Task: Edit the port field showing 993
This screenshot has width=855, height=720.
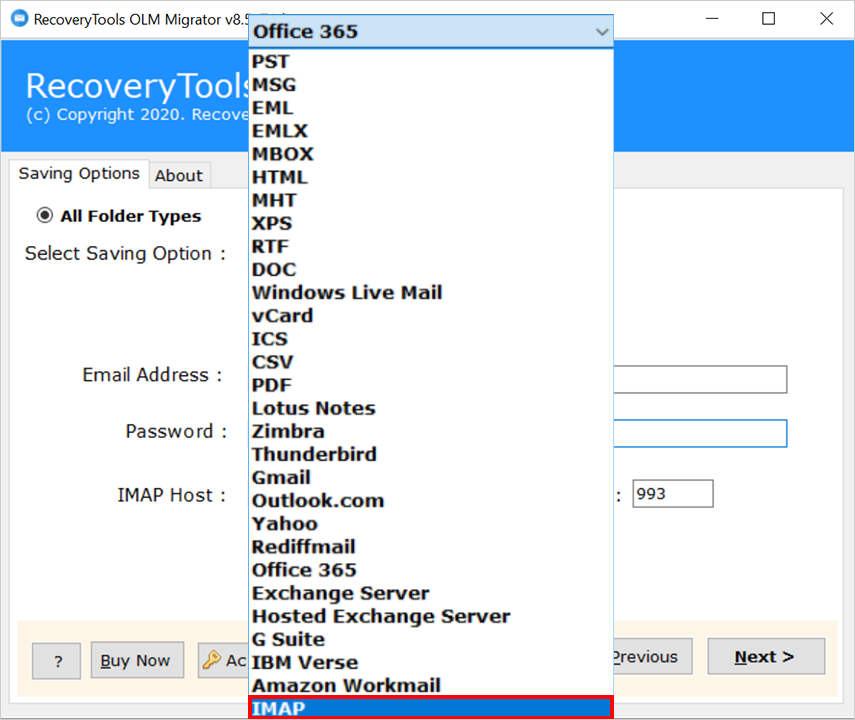Action: pyautogui.click(x=673, y=494)
